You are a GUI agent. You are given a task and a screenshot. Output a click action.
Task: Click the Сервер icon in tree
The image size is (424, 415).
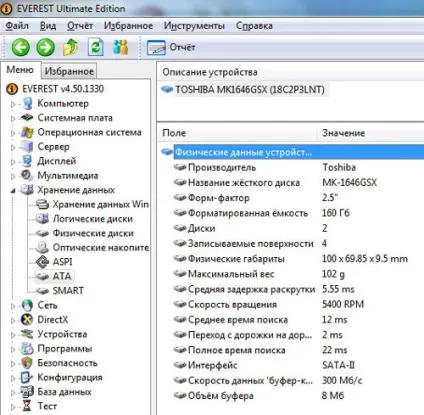click(27, 147)
